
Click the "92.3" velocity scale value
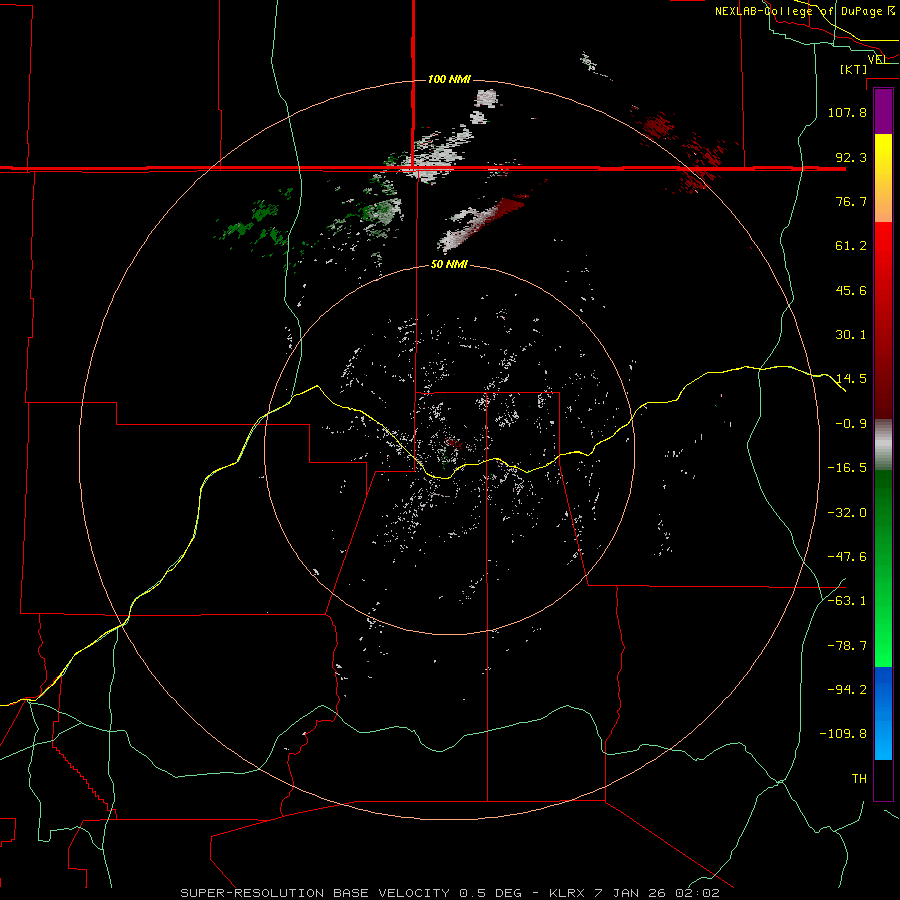point(851,157)
